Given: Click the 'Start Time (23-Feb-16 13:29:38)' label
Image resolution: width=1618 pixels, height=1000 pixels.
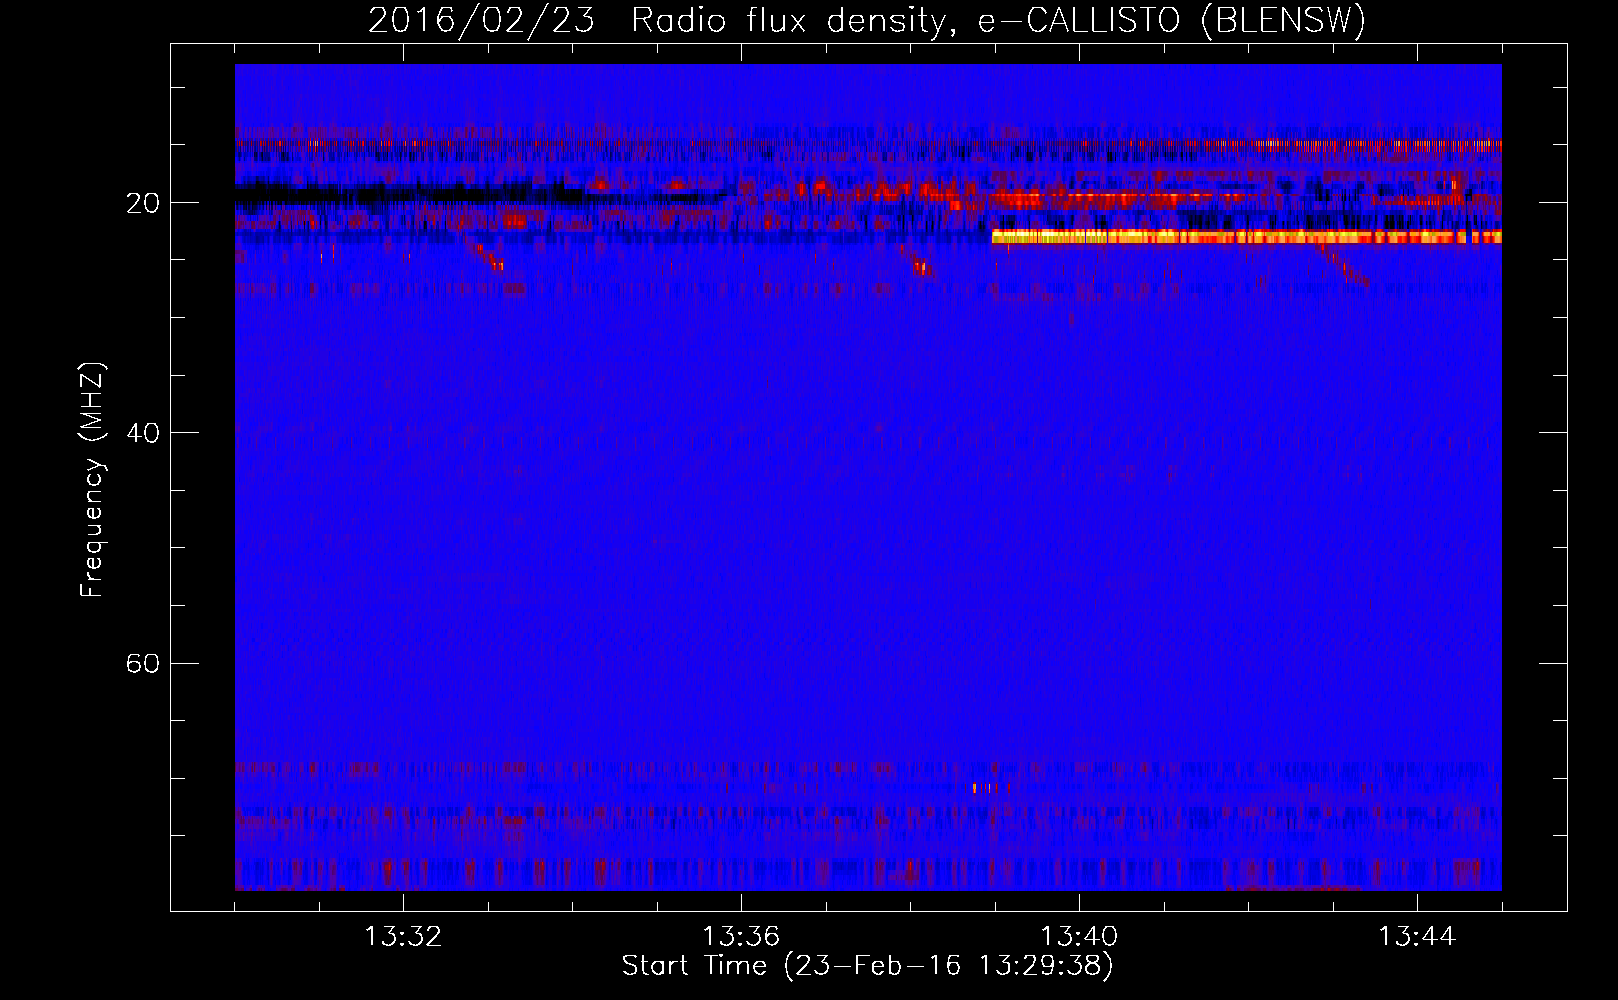Looking at the screenshot, I should pyautogui.click(x=867, y=966).
